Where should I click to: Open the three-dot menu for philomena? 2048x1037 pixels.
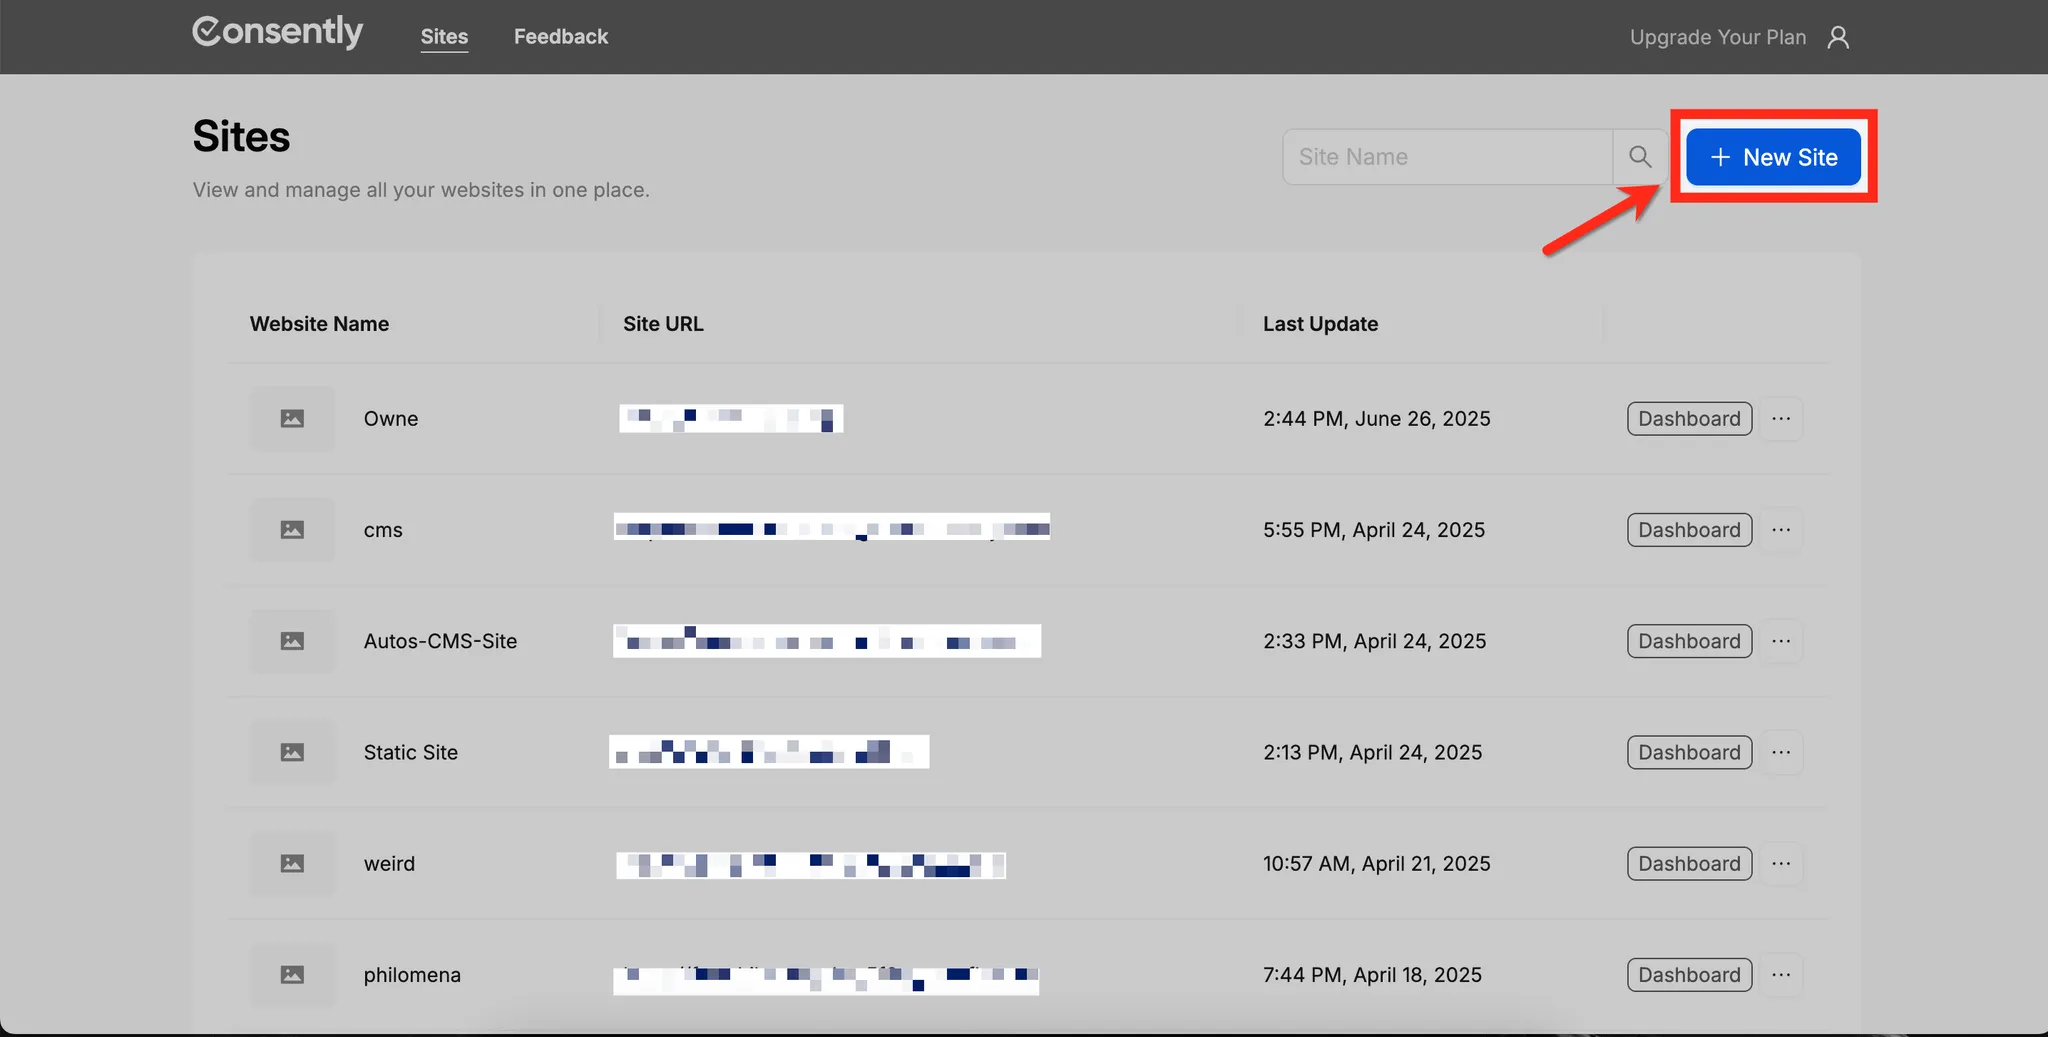pos(1783,974)
